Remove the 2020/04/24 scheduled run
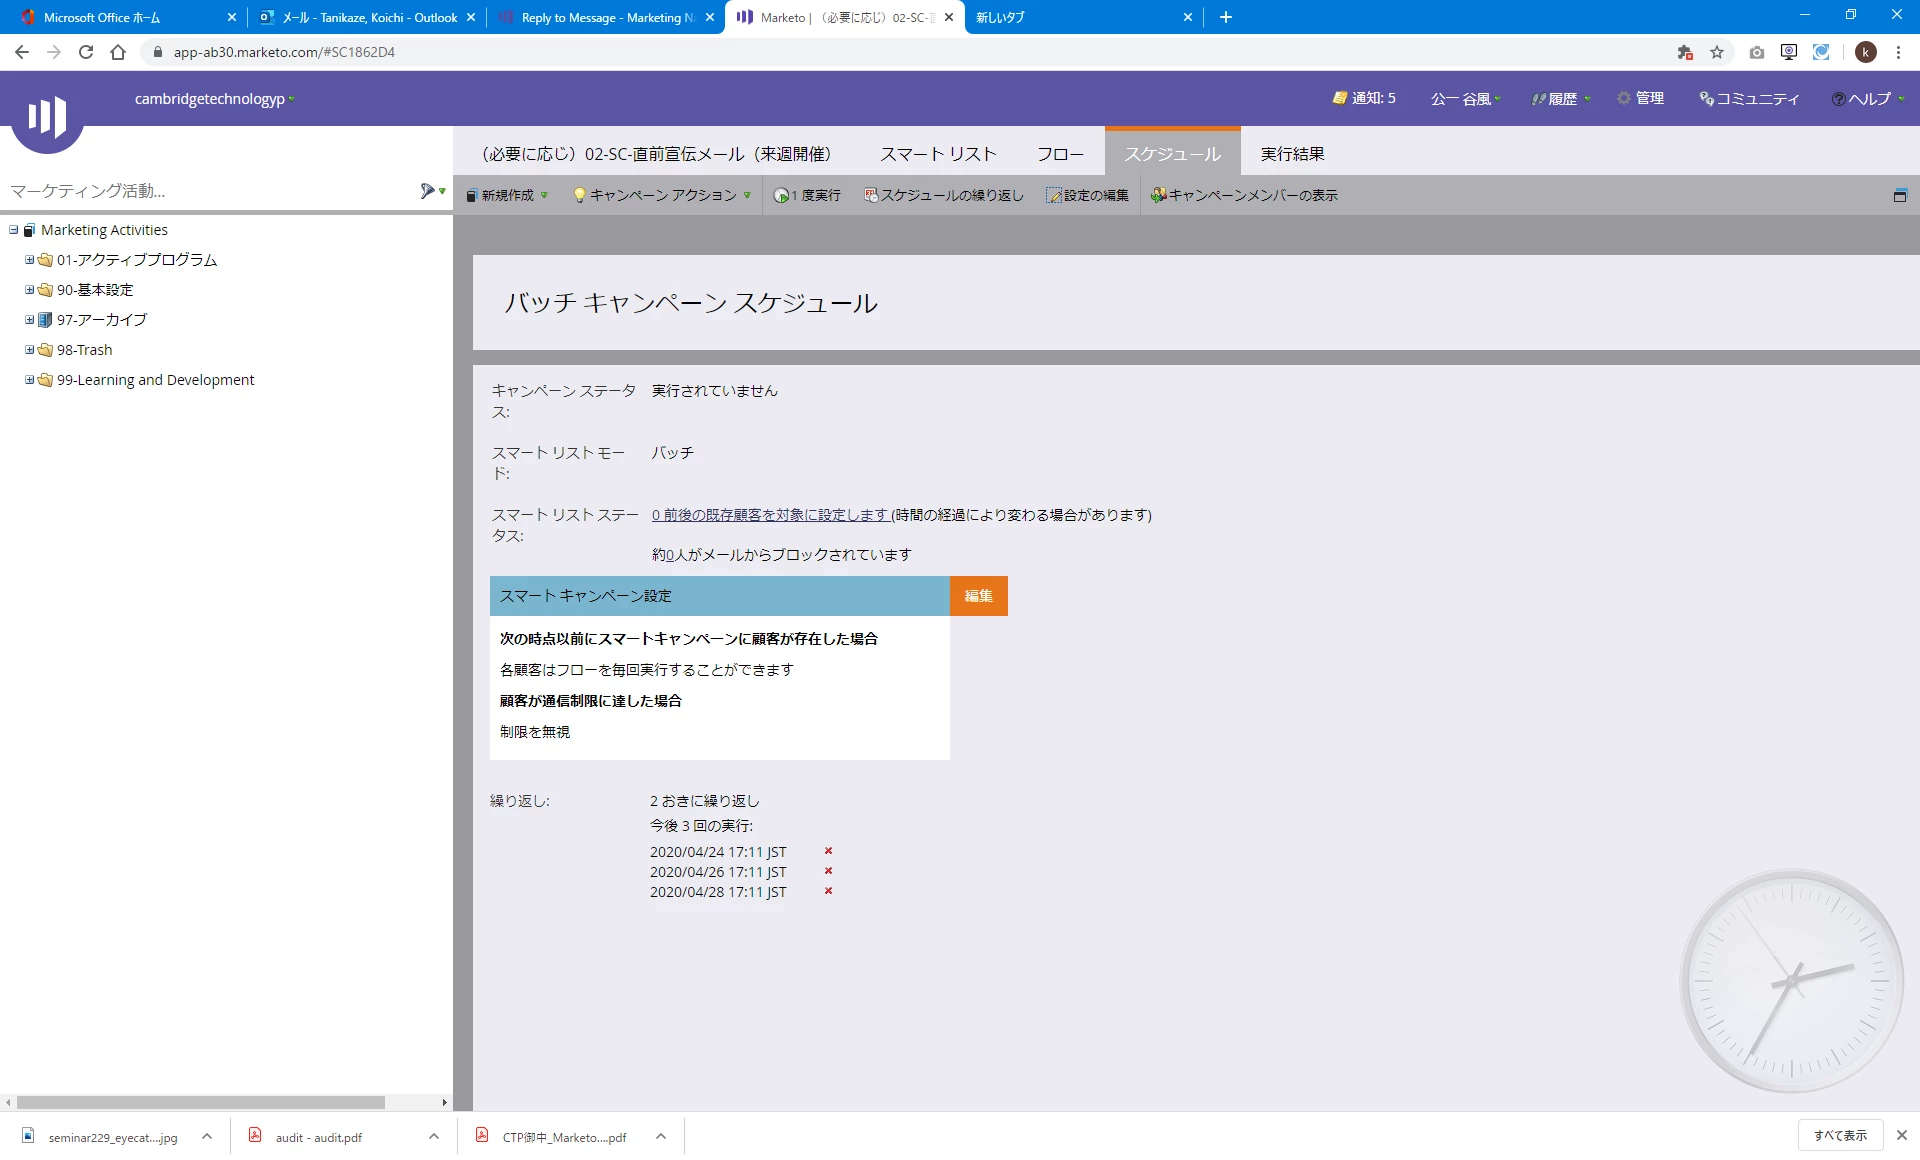Screen dimensions: 1920x1160 click(828, 851)
